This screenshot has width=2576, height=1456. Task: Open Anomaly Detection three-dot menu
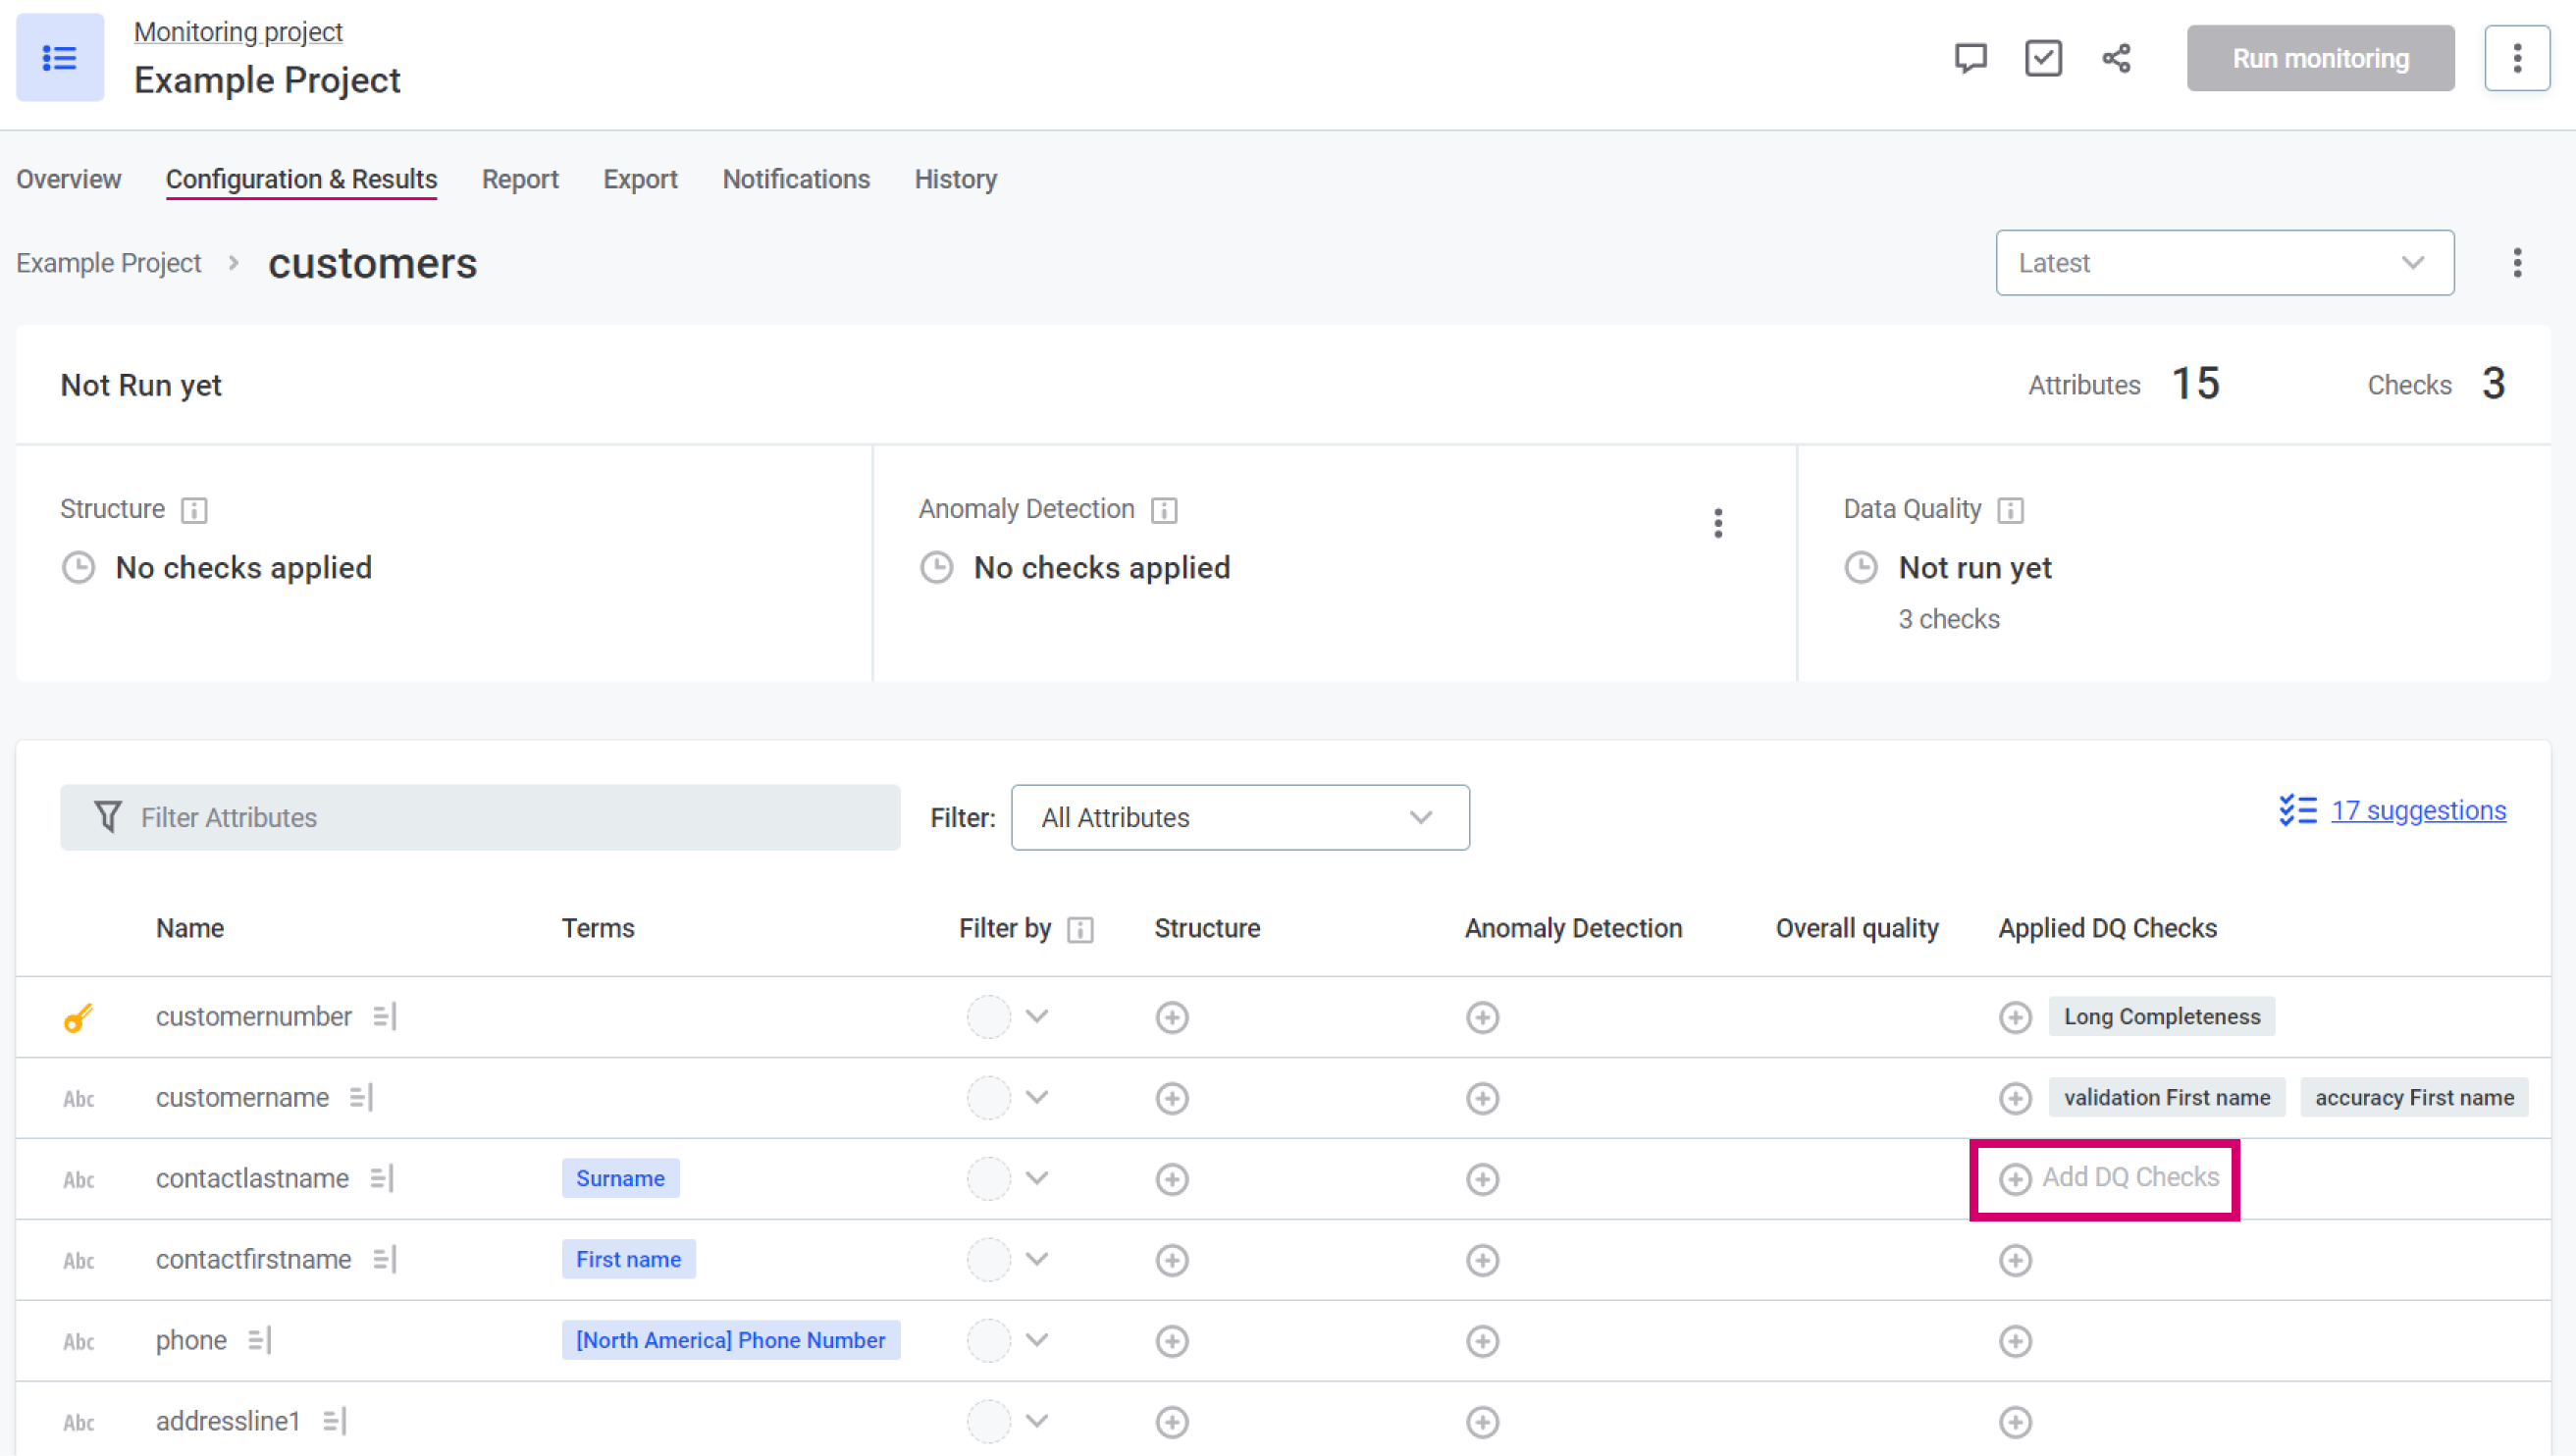pyautogui.click(x=1718, y=523)
